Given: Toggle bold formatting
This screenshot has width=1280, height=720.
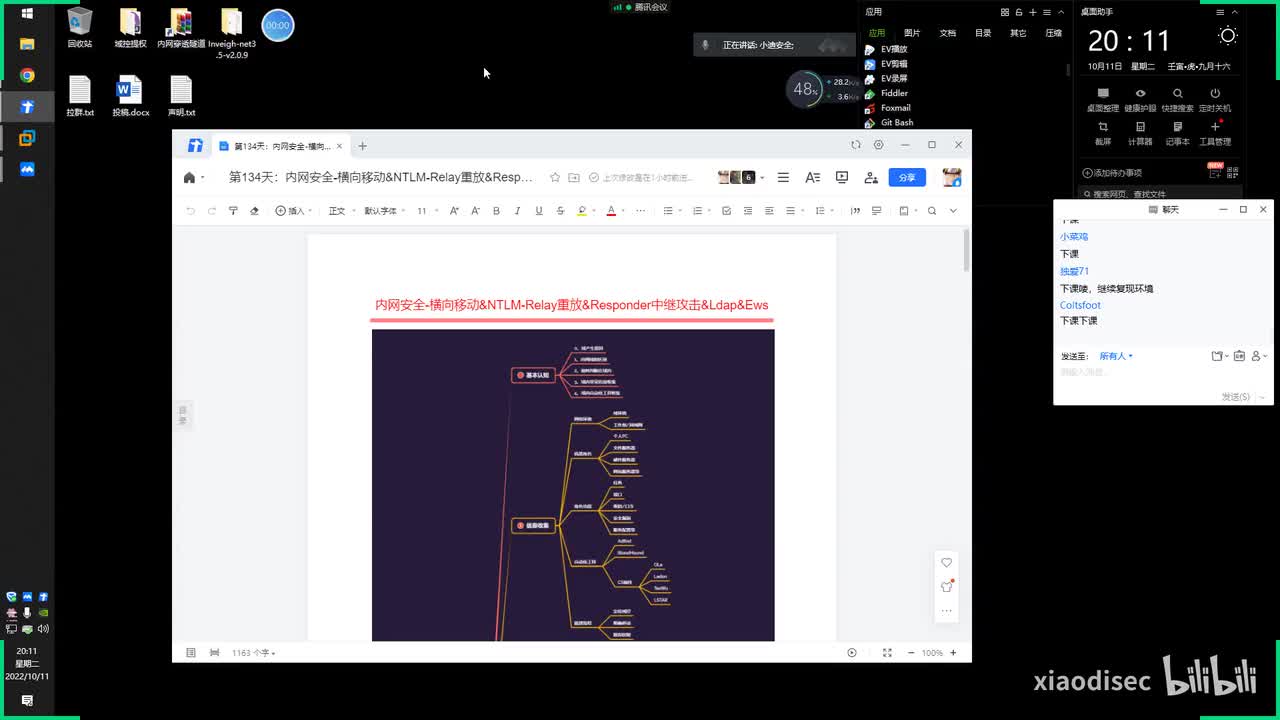Looking at the screenshot, I should (496, 211).
